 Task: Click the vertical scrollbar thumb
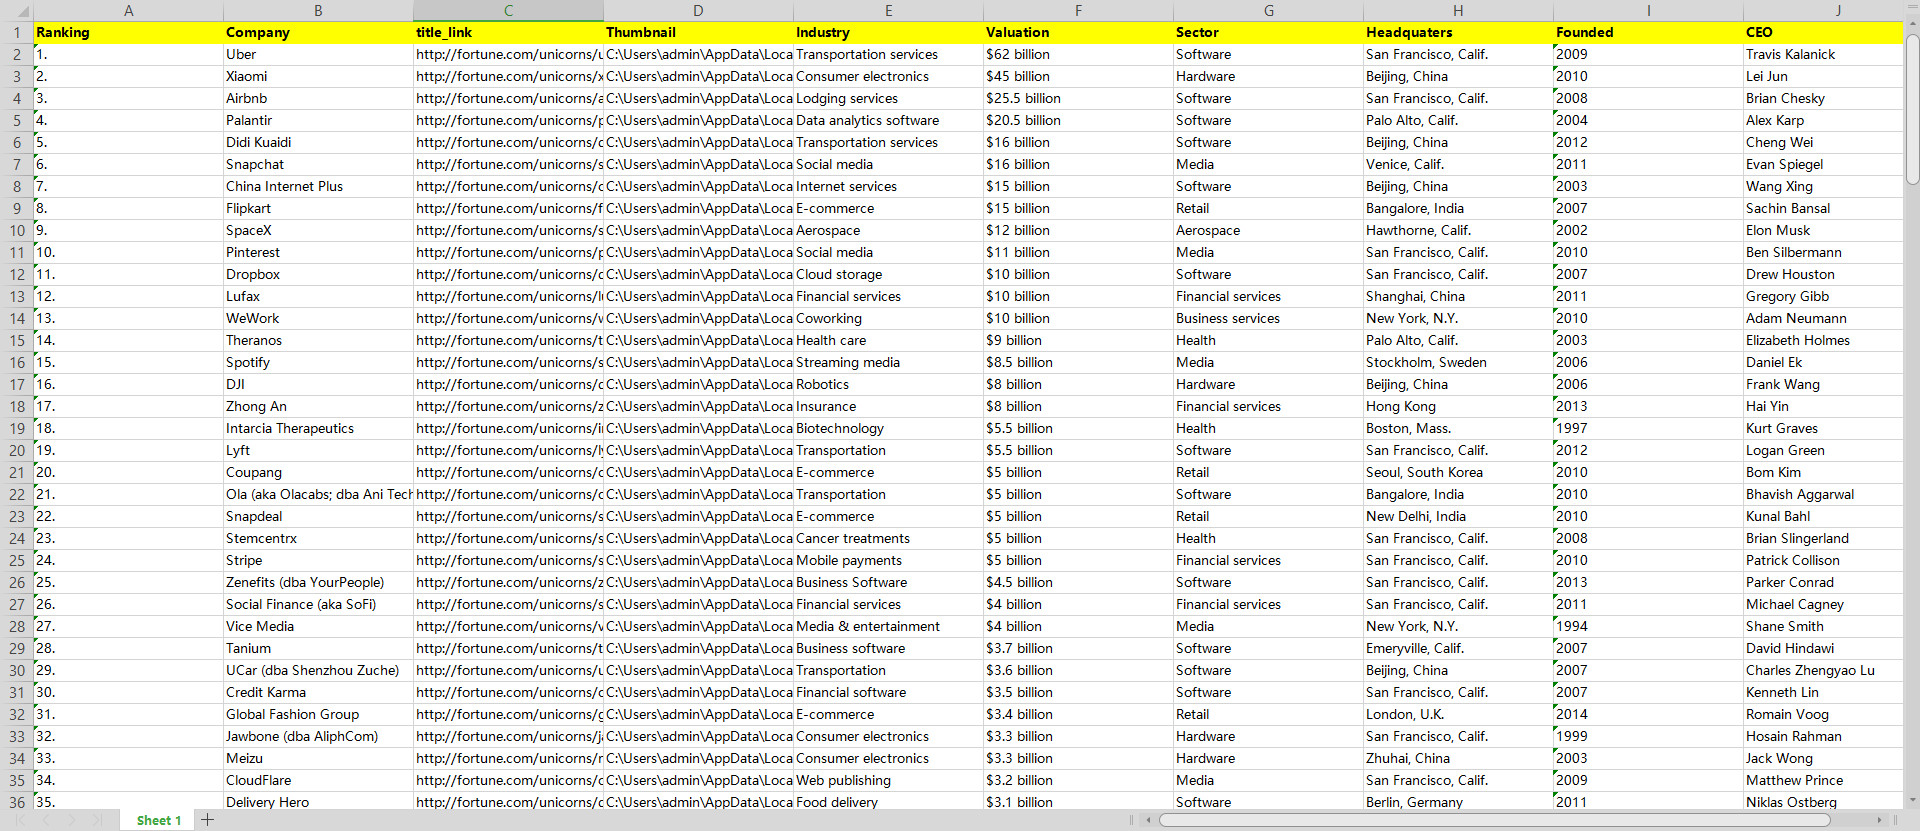(x=1912, y=110)
